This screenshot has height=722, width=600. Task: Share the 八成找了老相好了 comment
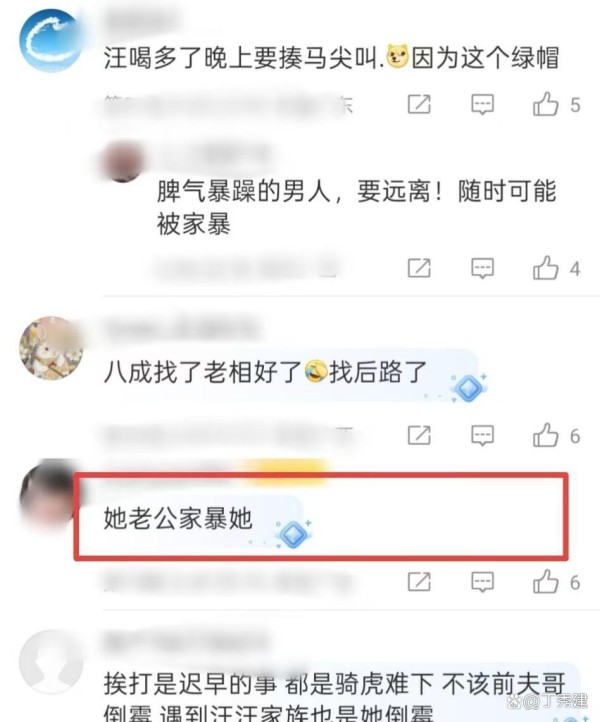(x=419, y=436)
